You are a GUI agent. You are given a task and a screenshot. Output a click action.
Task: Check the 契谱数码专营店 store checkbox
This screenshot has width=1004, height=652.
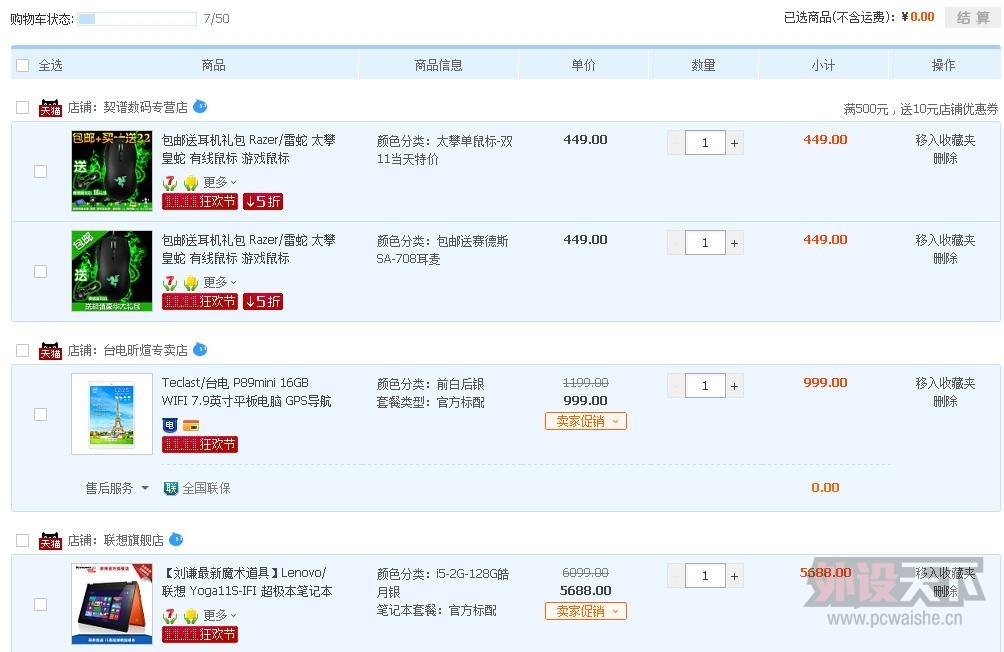(x=22, y=108)
